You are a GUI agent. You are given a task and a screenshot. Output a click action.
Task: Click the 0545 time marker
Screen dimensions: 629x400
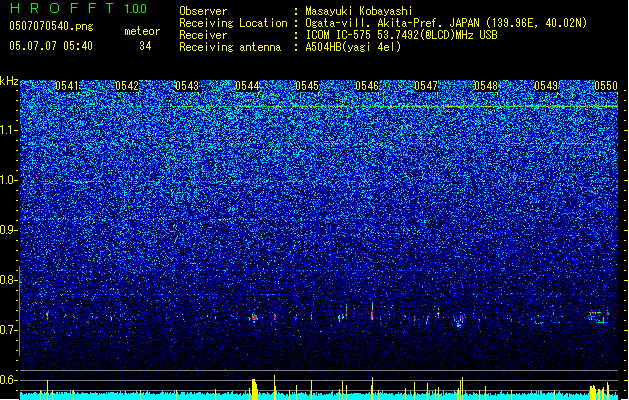pyautogui.click(x=307, y=86)
